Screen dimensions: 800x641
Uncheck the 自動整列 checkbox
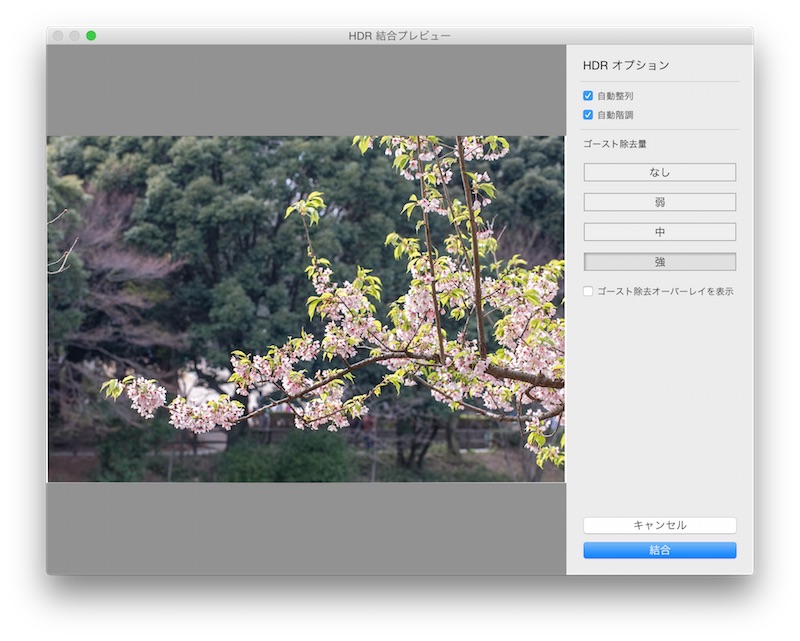588,96
